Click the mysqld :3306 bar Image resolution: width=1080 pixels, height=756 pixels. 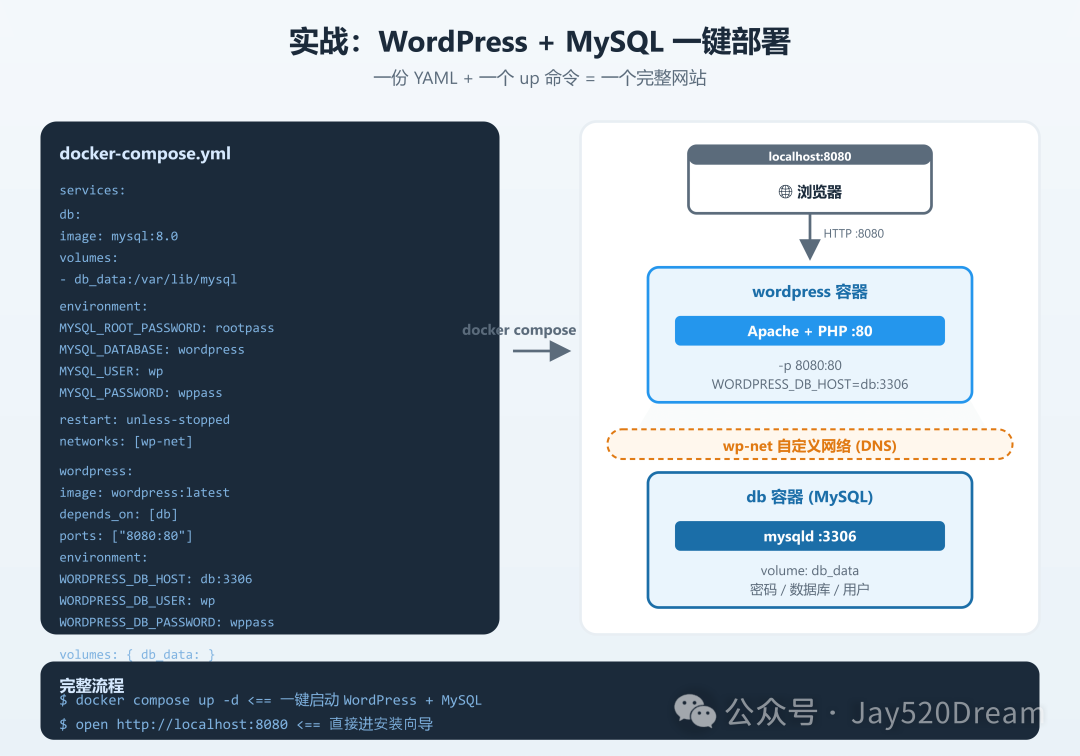coord(809,536)
